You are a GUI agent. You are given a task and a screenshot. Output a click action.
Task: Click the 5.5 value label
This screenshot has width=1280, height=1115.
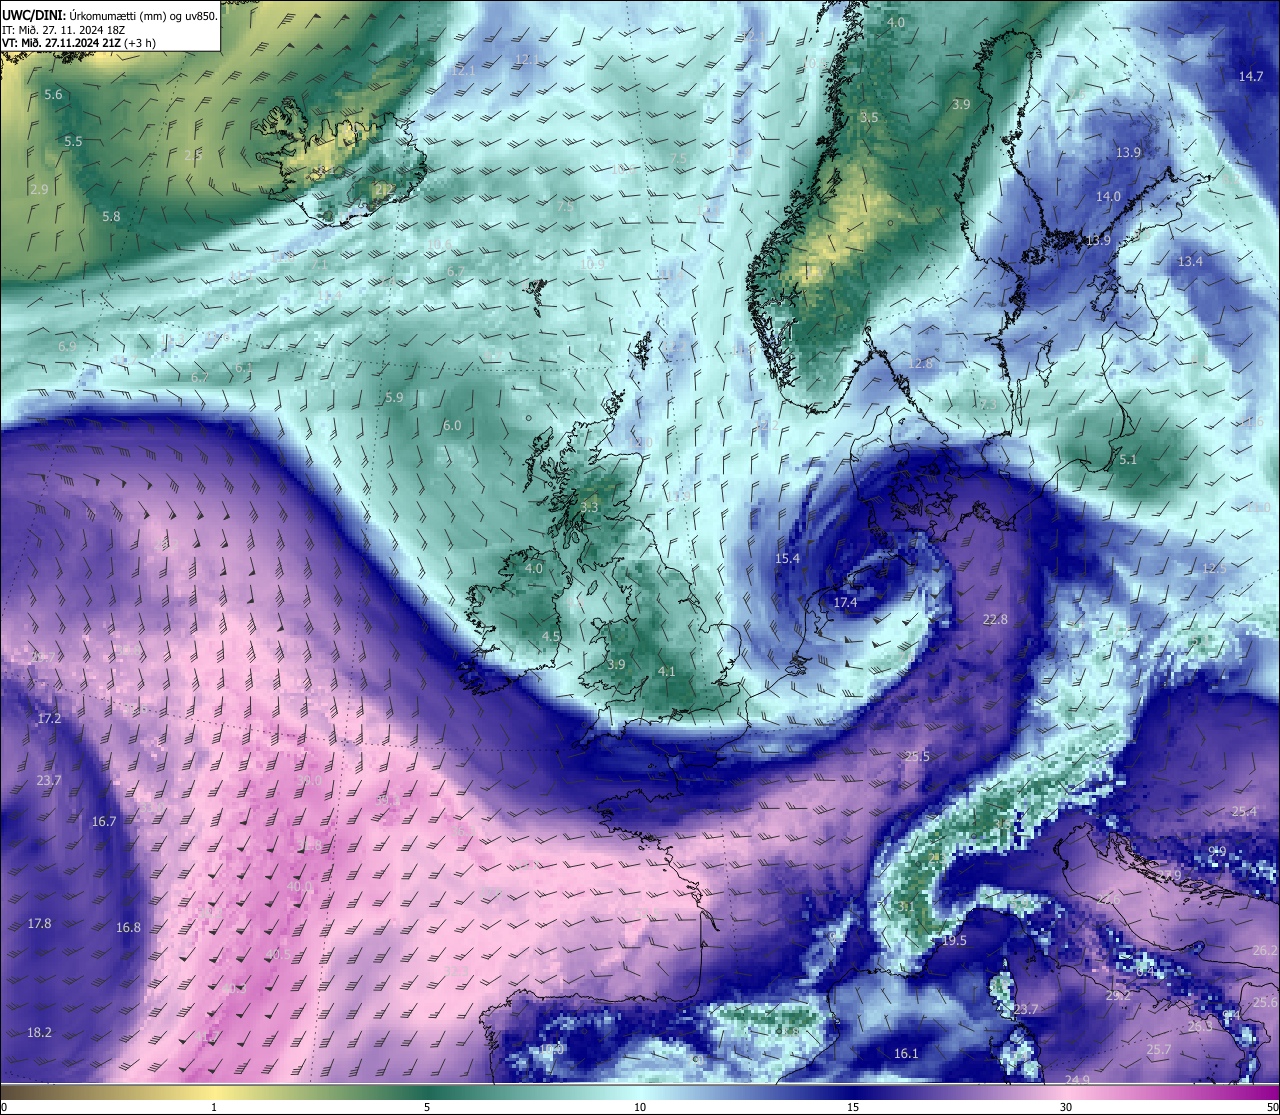point(73,142)
